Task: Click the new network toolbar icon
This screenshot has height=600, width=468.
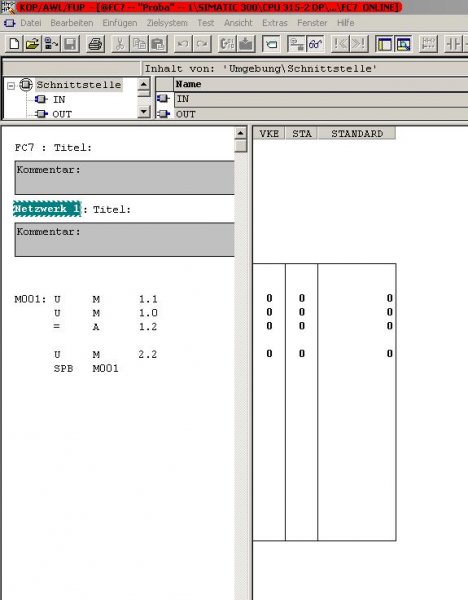Action: tap(428, 44)
